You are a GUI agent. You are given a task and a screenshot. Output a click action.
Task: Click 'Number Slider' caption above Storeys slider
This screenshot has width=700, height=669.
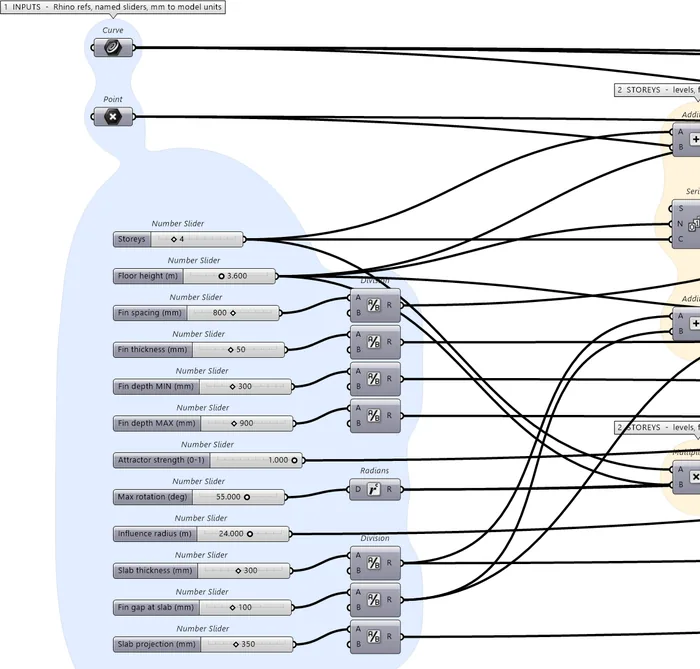(x=178, y=224)
